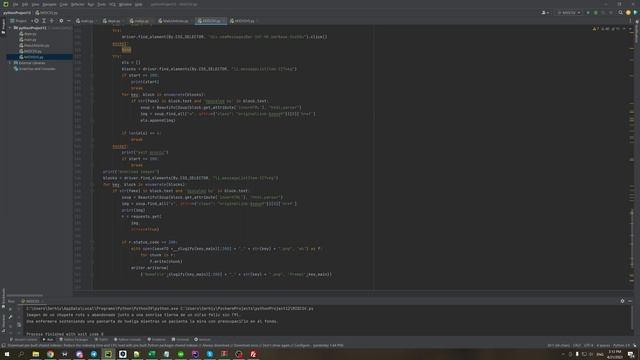Open Search Everywhere magnifier icon
The width and height of the screenshot is (640, 360).
620,13
